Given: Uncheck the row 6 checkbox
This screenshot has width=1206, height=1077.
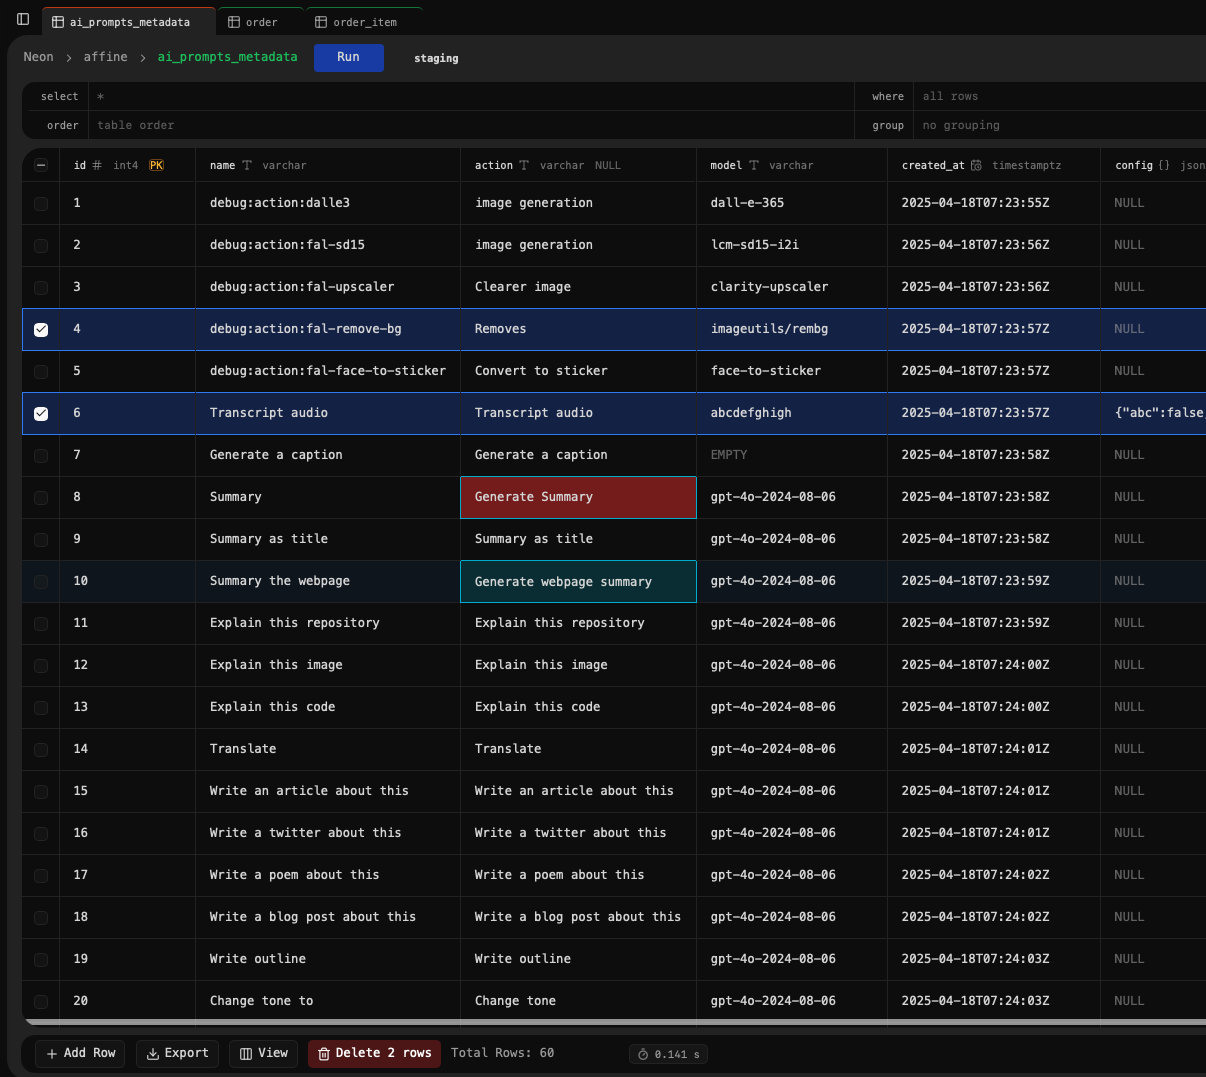Looking at the screenshot, I should coord(41,413).
